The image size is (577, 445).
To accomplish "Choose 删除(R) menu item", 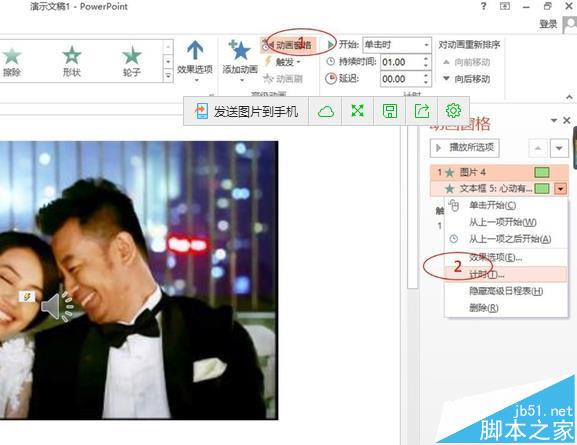I will point(506,308).
